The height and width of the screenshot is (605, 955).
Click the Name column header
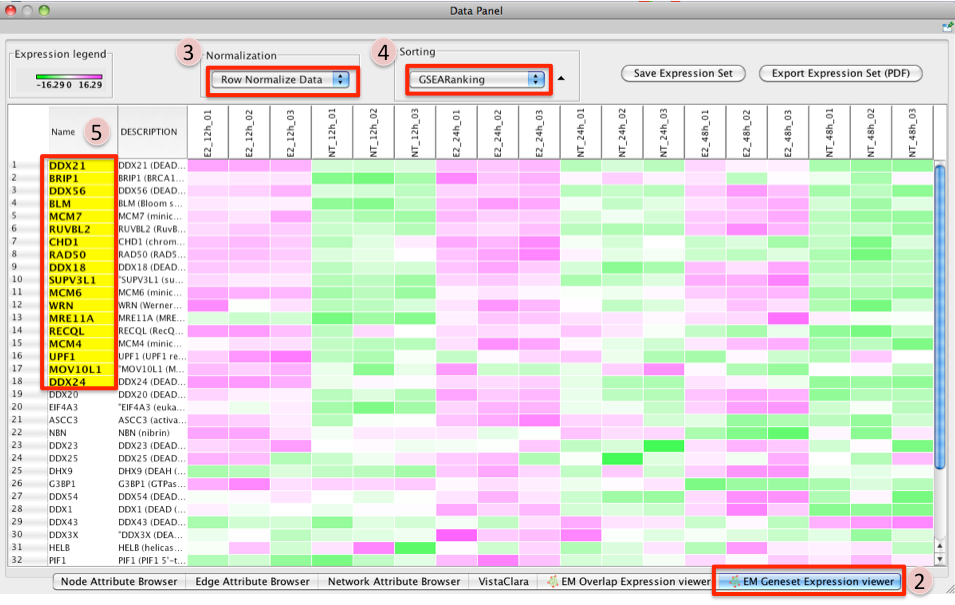tap(63, 131)
